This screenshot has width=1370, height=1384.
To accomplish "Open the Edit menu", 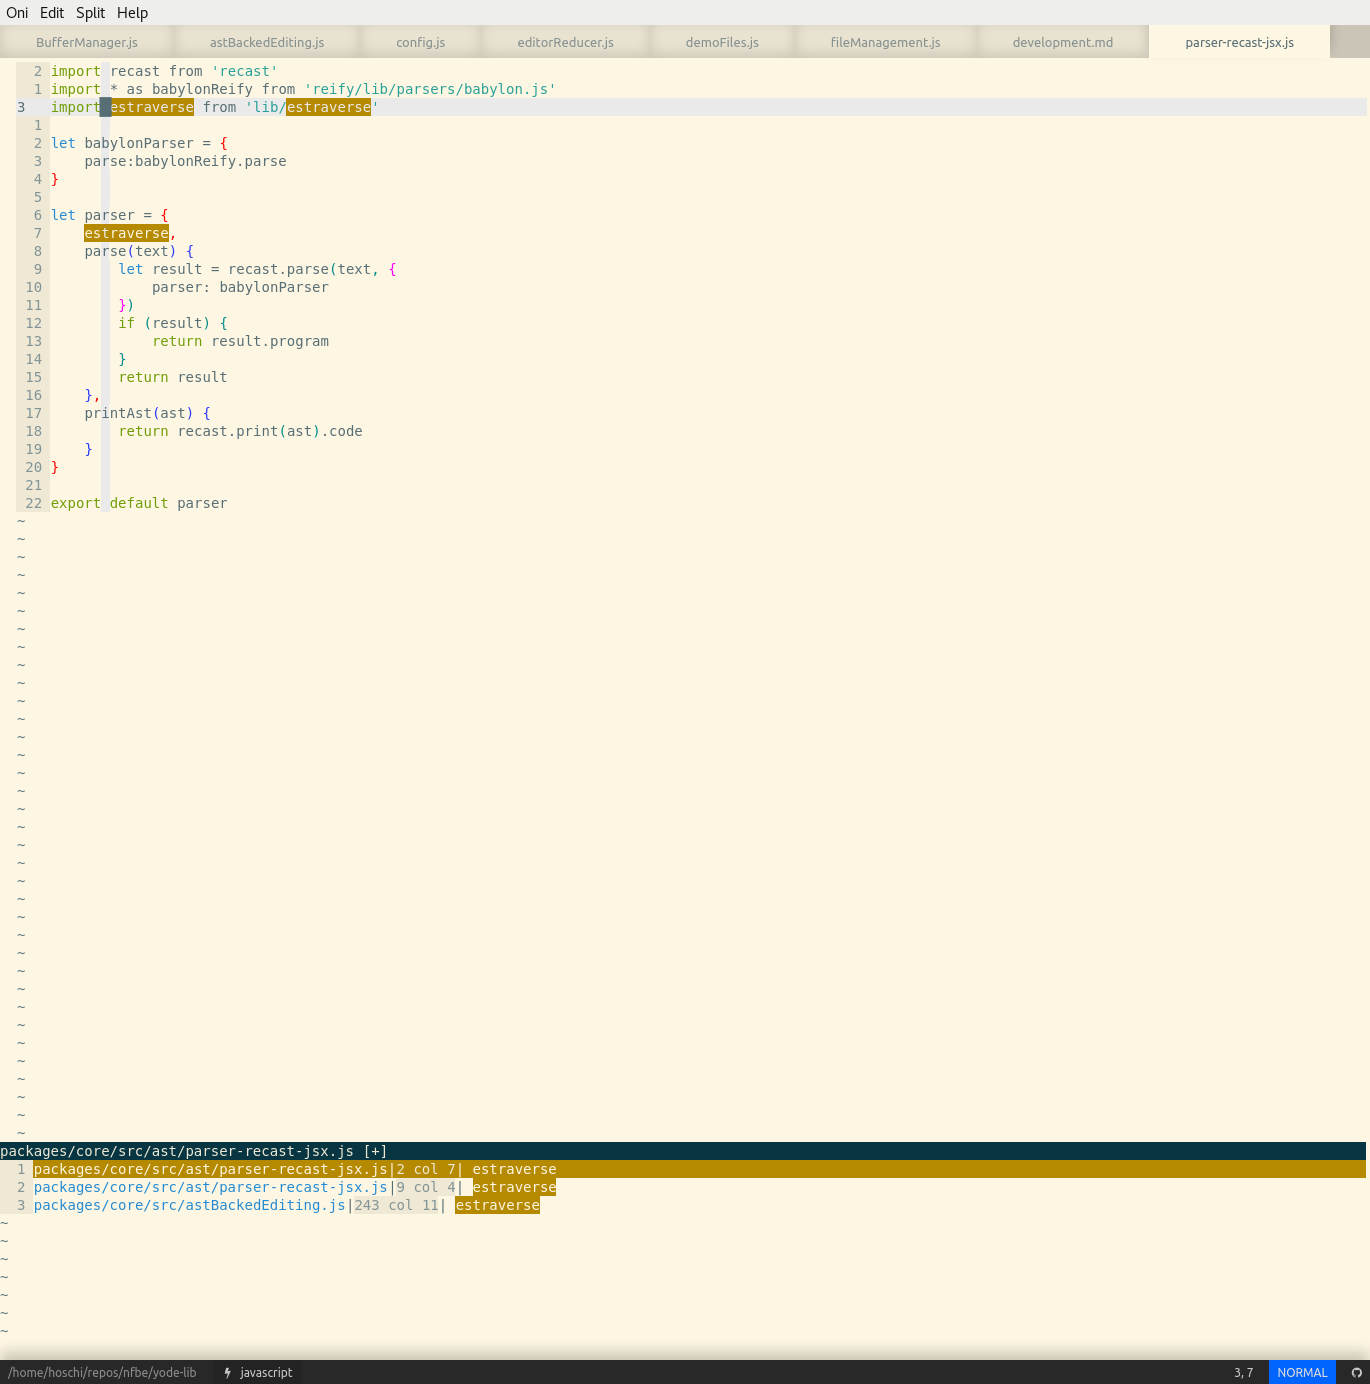I will click(x=52, y=13).
